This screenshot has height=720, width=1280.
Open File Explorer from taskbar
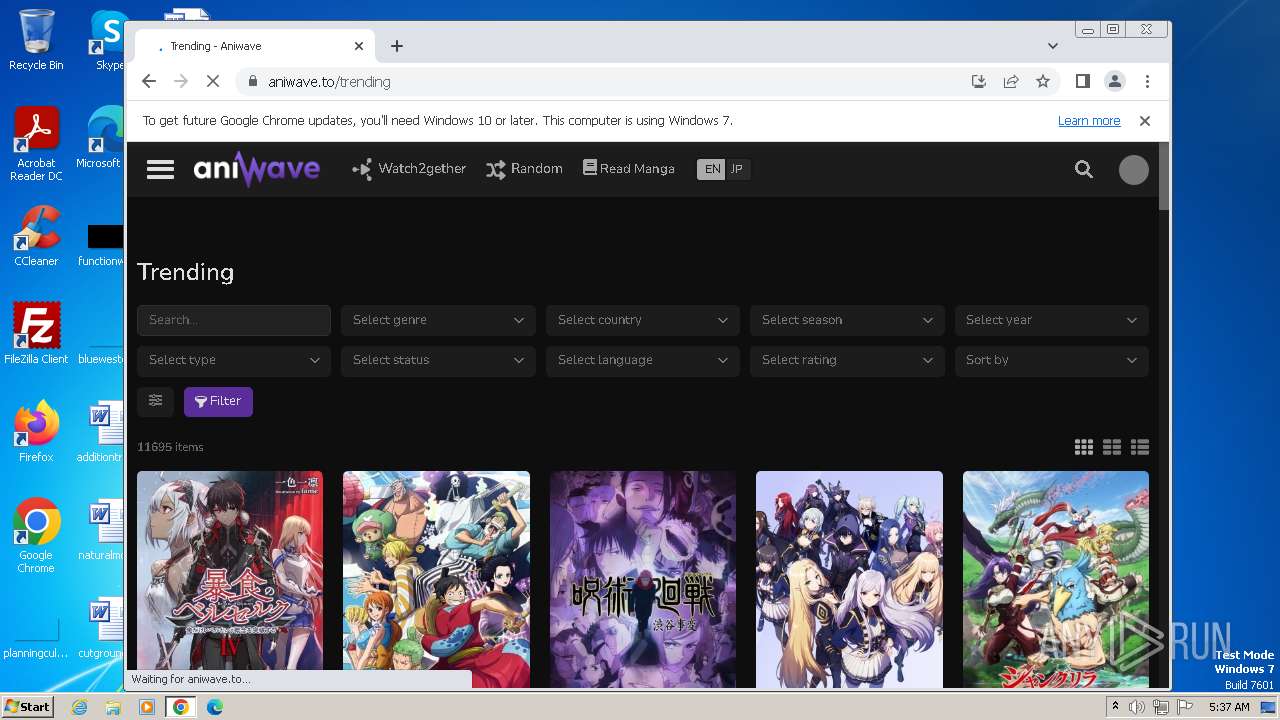[x=113, y=707]
